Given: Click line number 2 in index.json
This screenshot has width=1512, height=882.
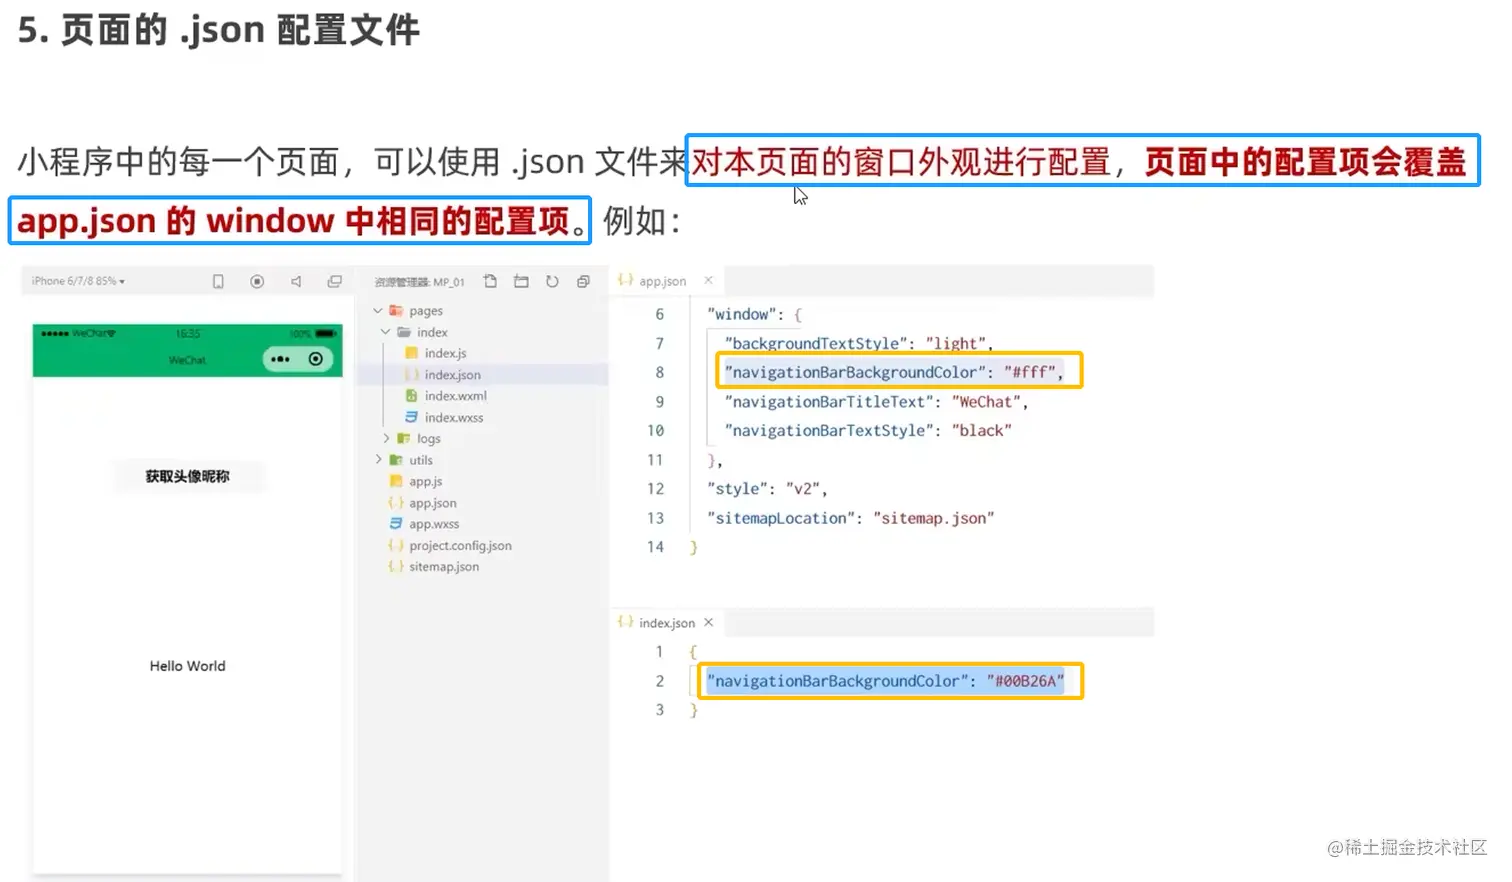Looking at the screenshot, I should (x=659, y=681).
